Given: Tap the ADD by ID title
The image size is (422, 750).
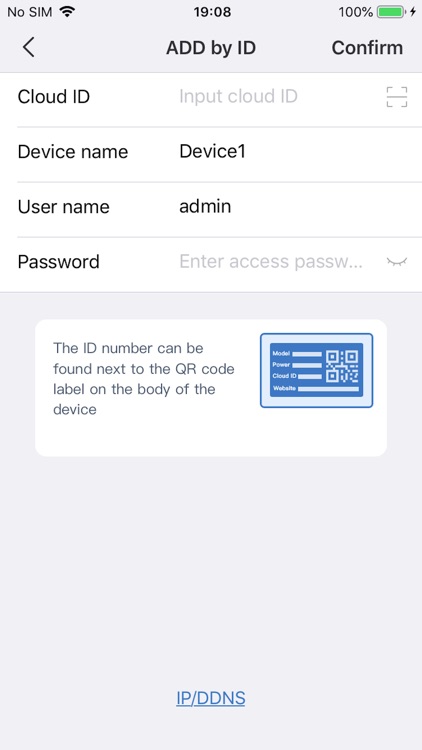Looking at the screenshot, I should click(211, 48).
